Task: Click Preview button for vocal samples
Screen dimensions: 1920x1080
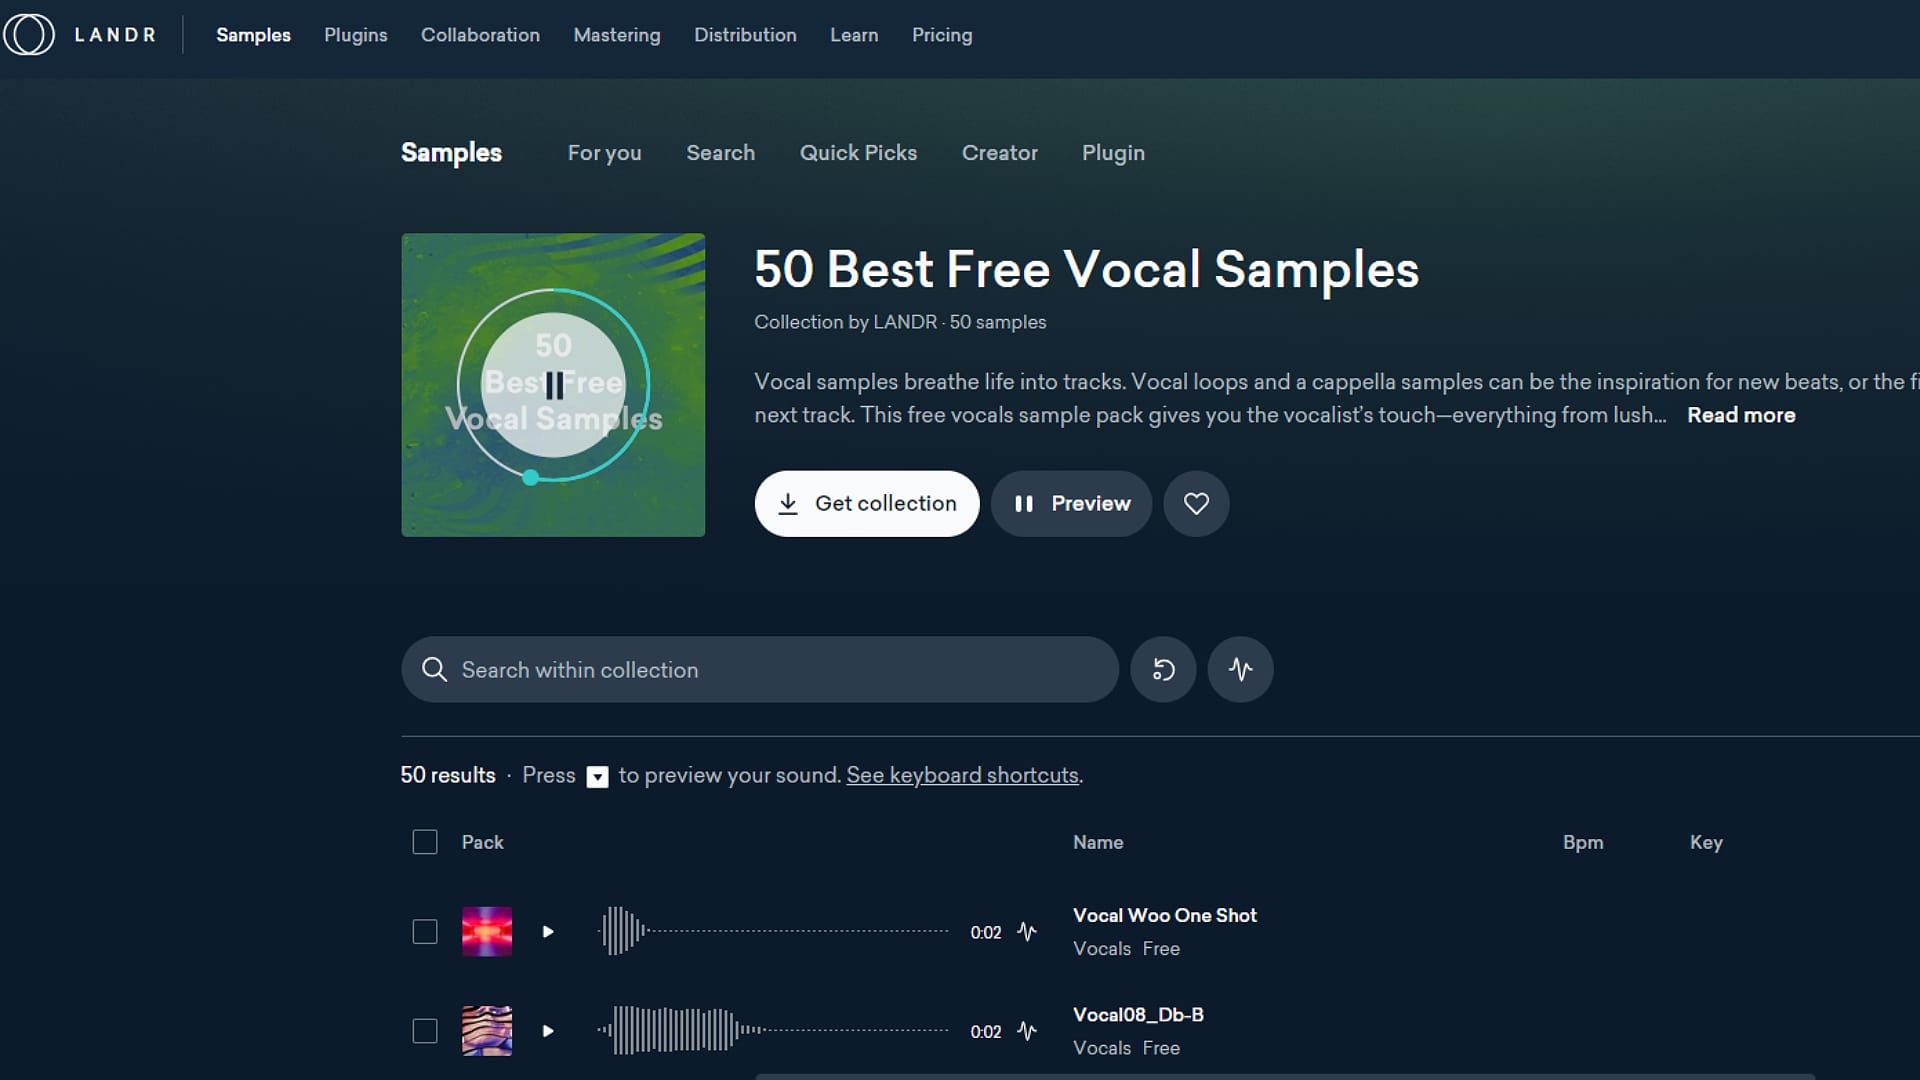Action: [1071, 504]
